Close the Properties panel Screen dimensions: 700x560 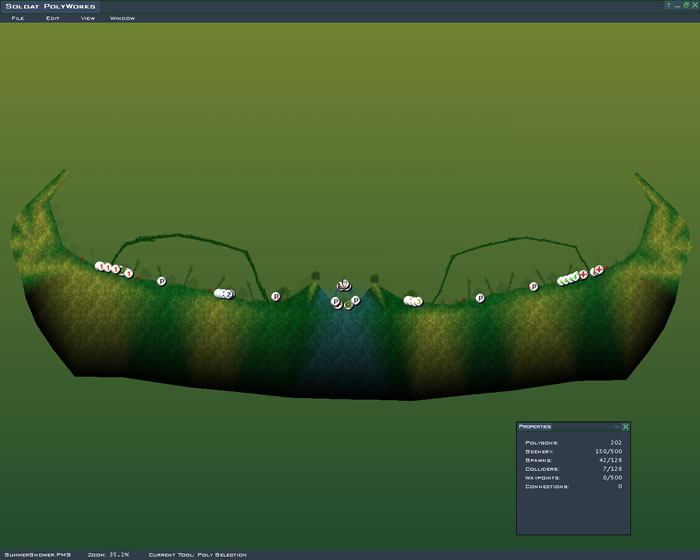tap(626, 426)
